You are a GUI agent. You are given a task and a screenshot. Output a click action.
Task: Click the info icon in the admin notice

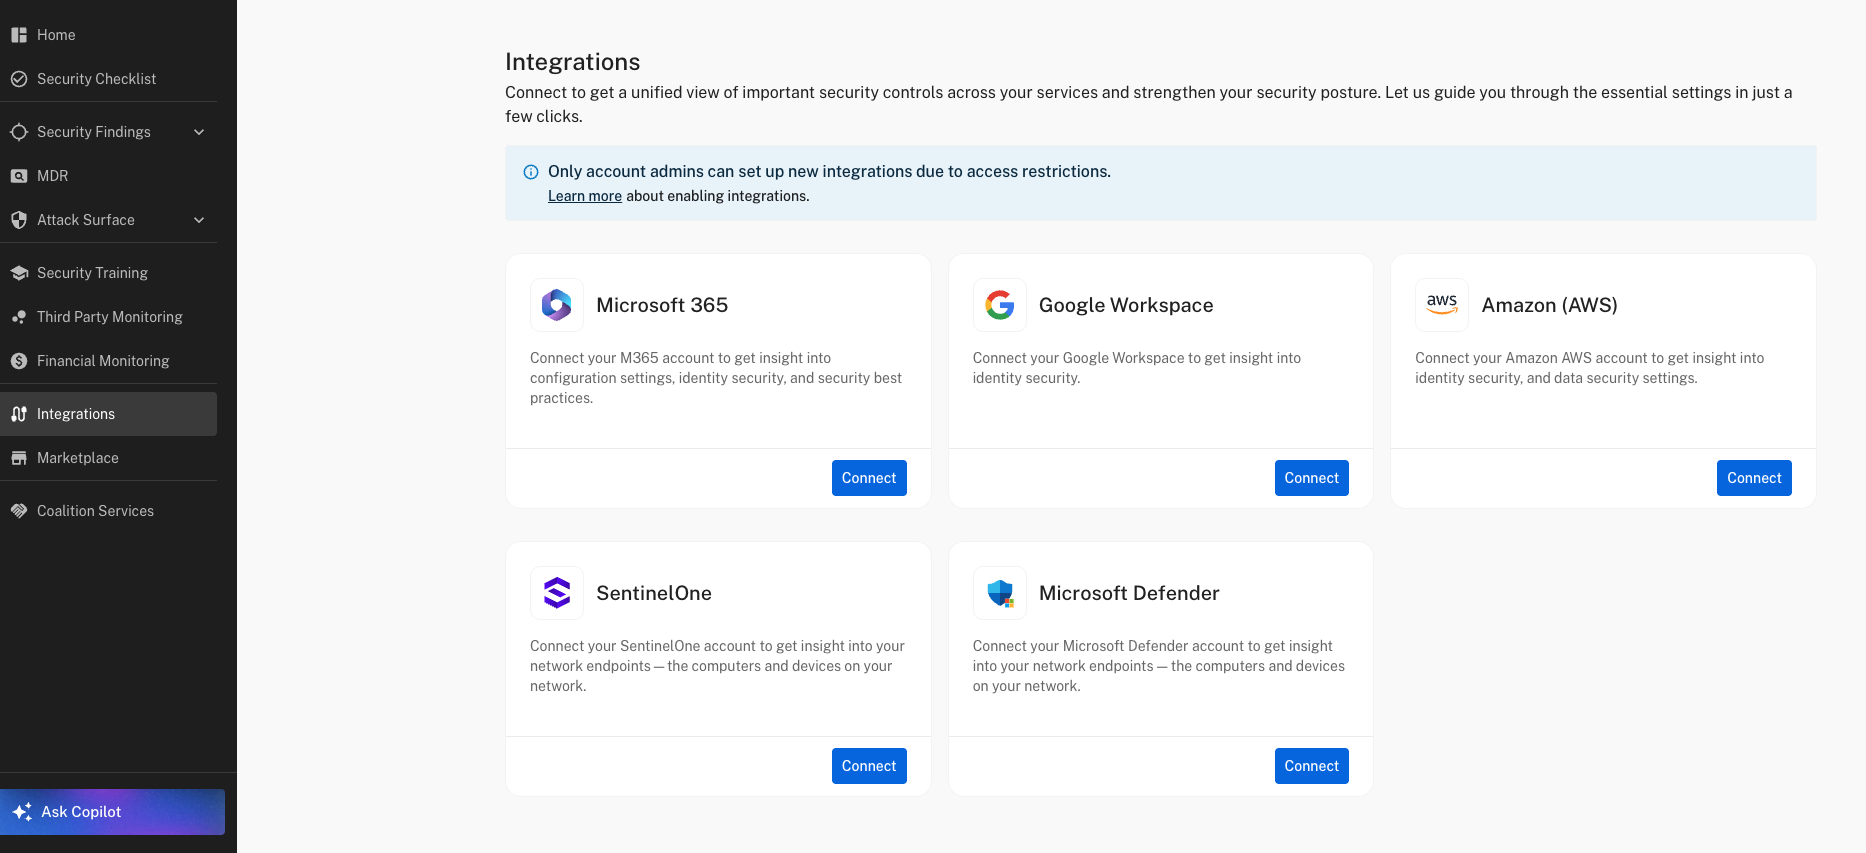tap(531, 172)
